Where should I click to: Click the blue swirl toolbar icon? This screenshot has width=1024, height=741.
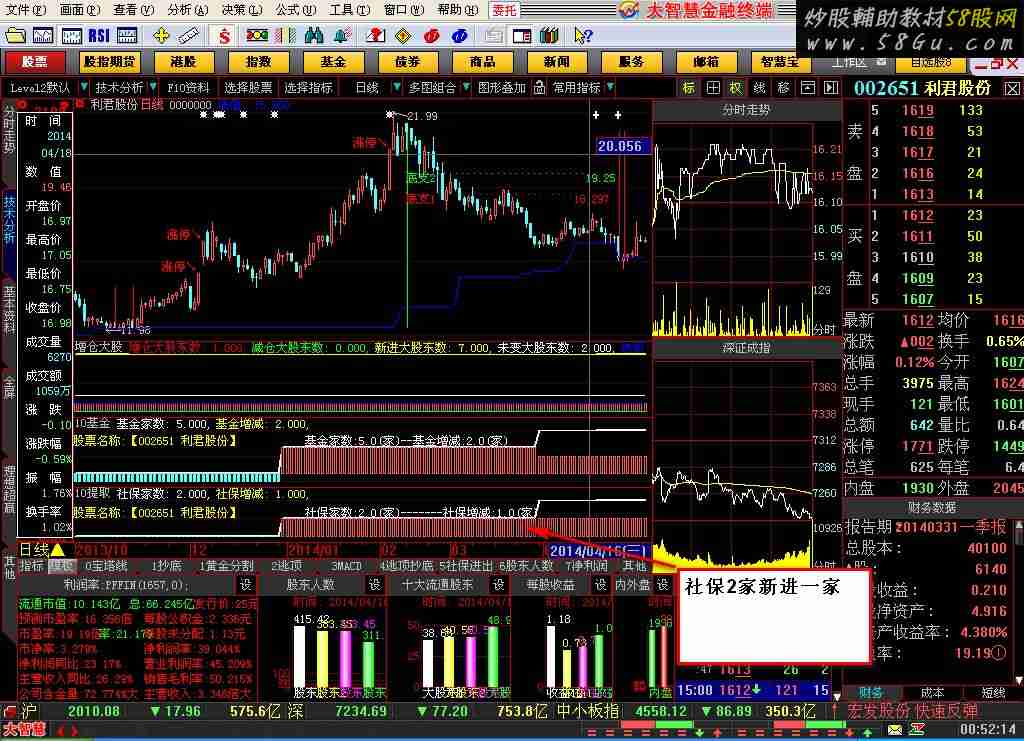click(459, 35)
